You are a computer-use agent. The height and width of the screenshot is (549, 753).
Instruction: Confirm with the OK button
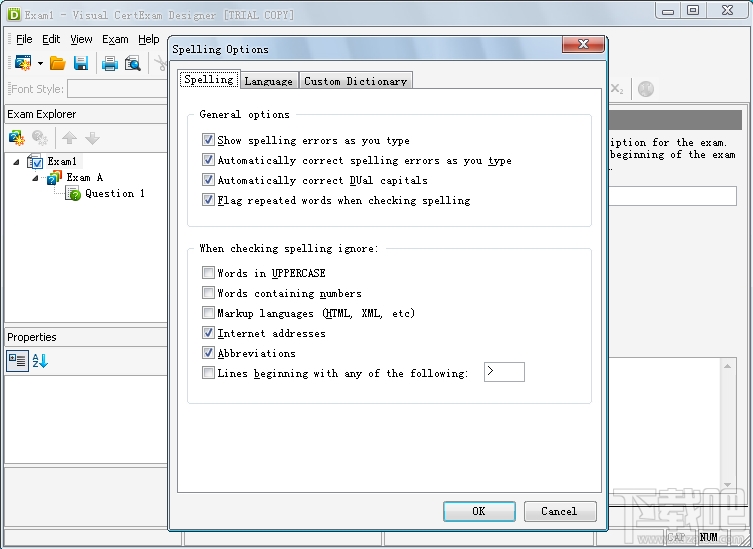tap(479, 512)
